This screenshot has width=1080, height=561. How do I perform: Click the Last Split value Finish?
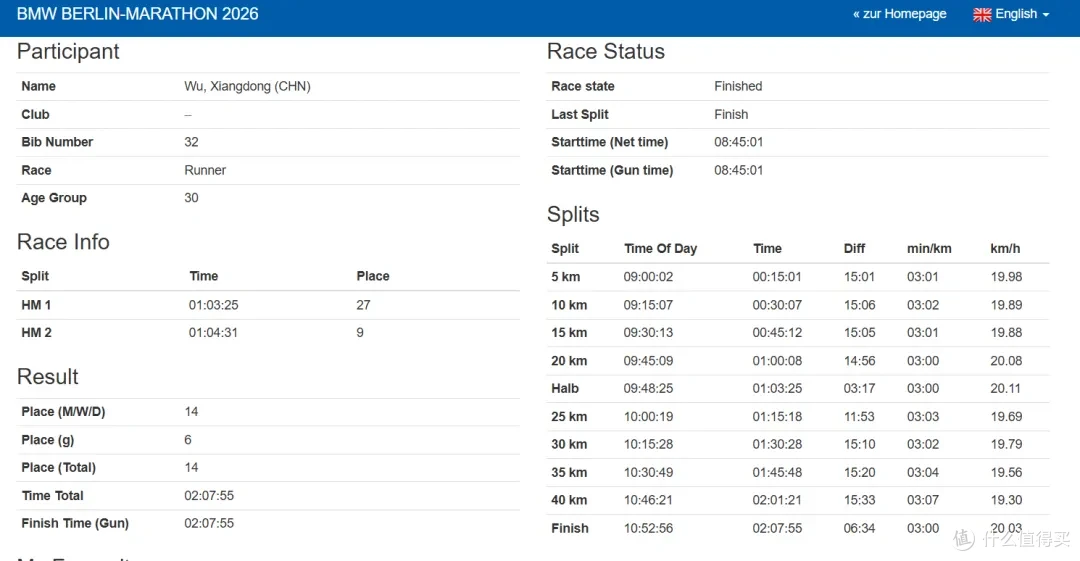click(731, 114)
